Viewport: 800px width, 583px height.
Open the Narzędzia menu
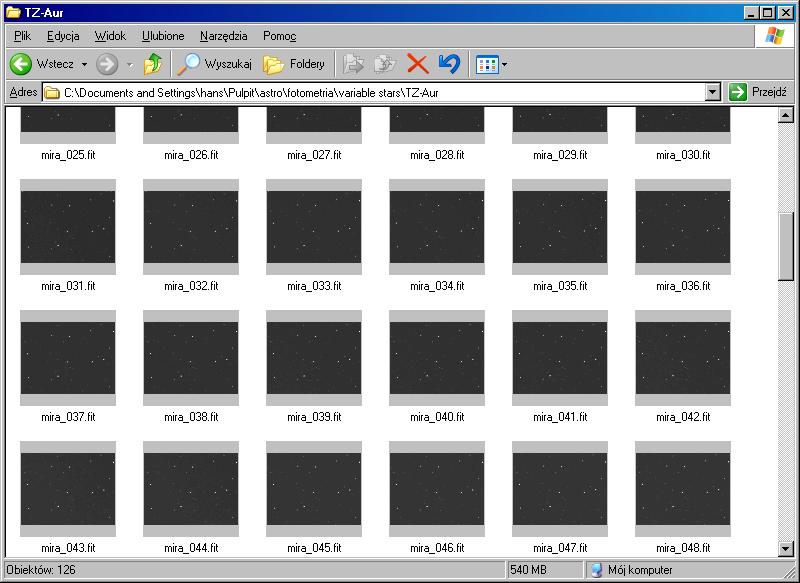tap(223, 36)
